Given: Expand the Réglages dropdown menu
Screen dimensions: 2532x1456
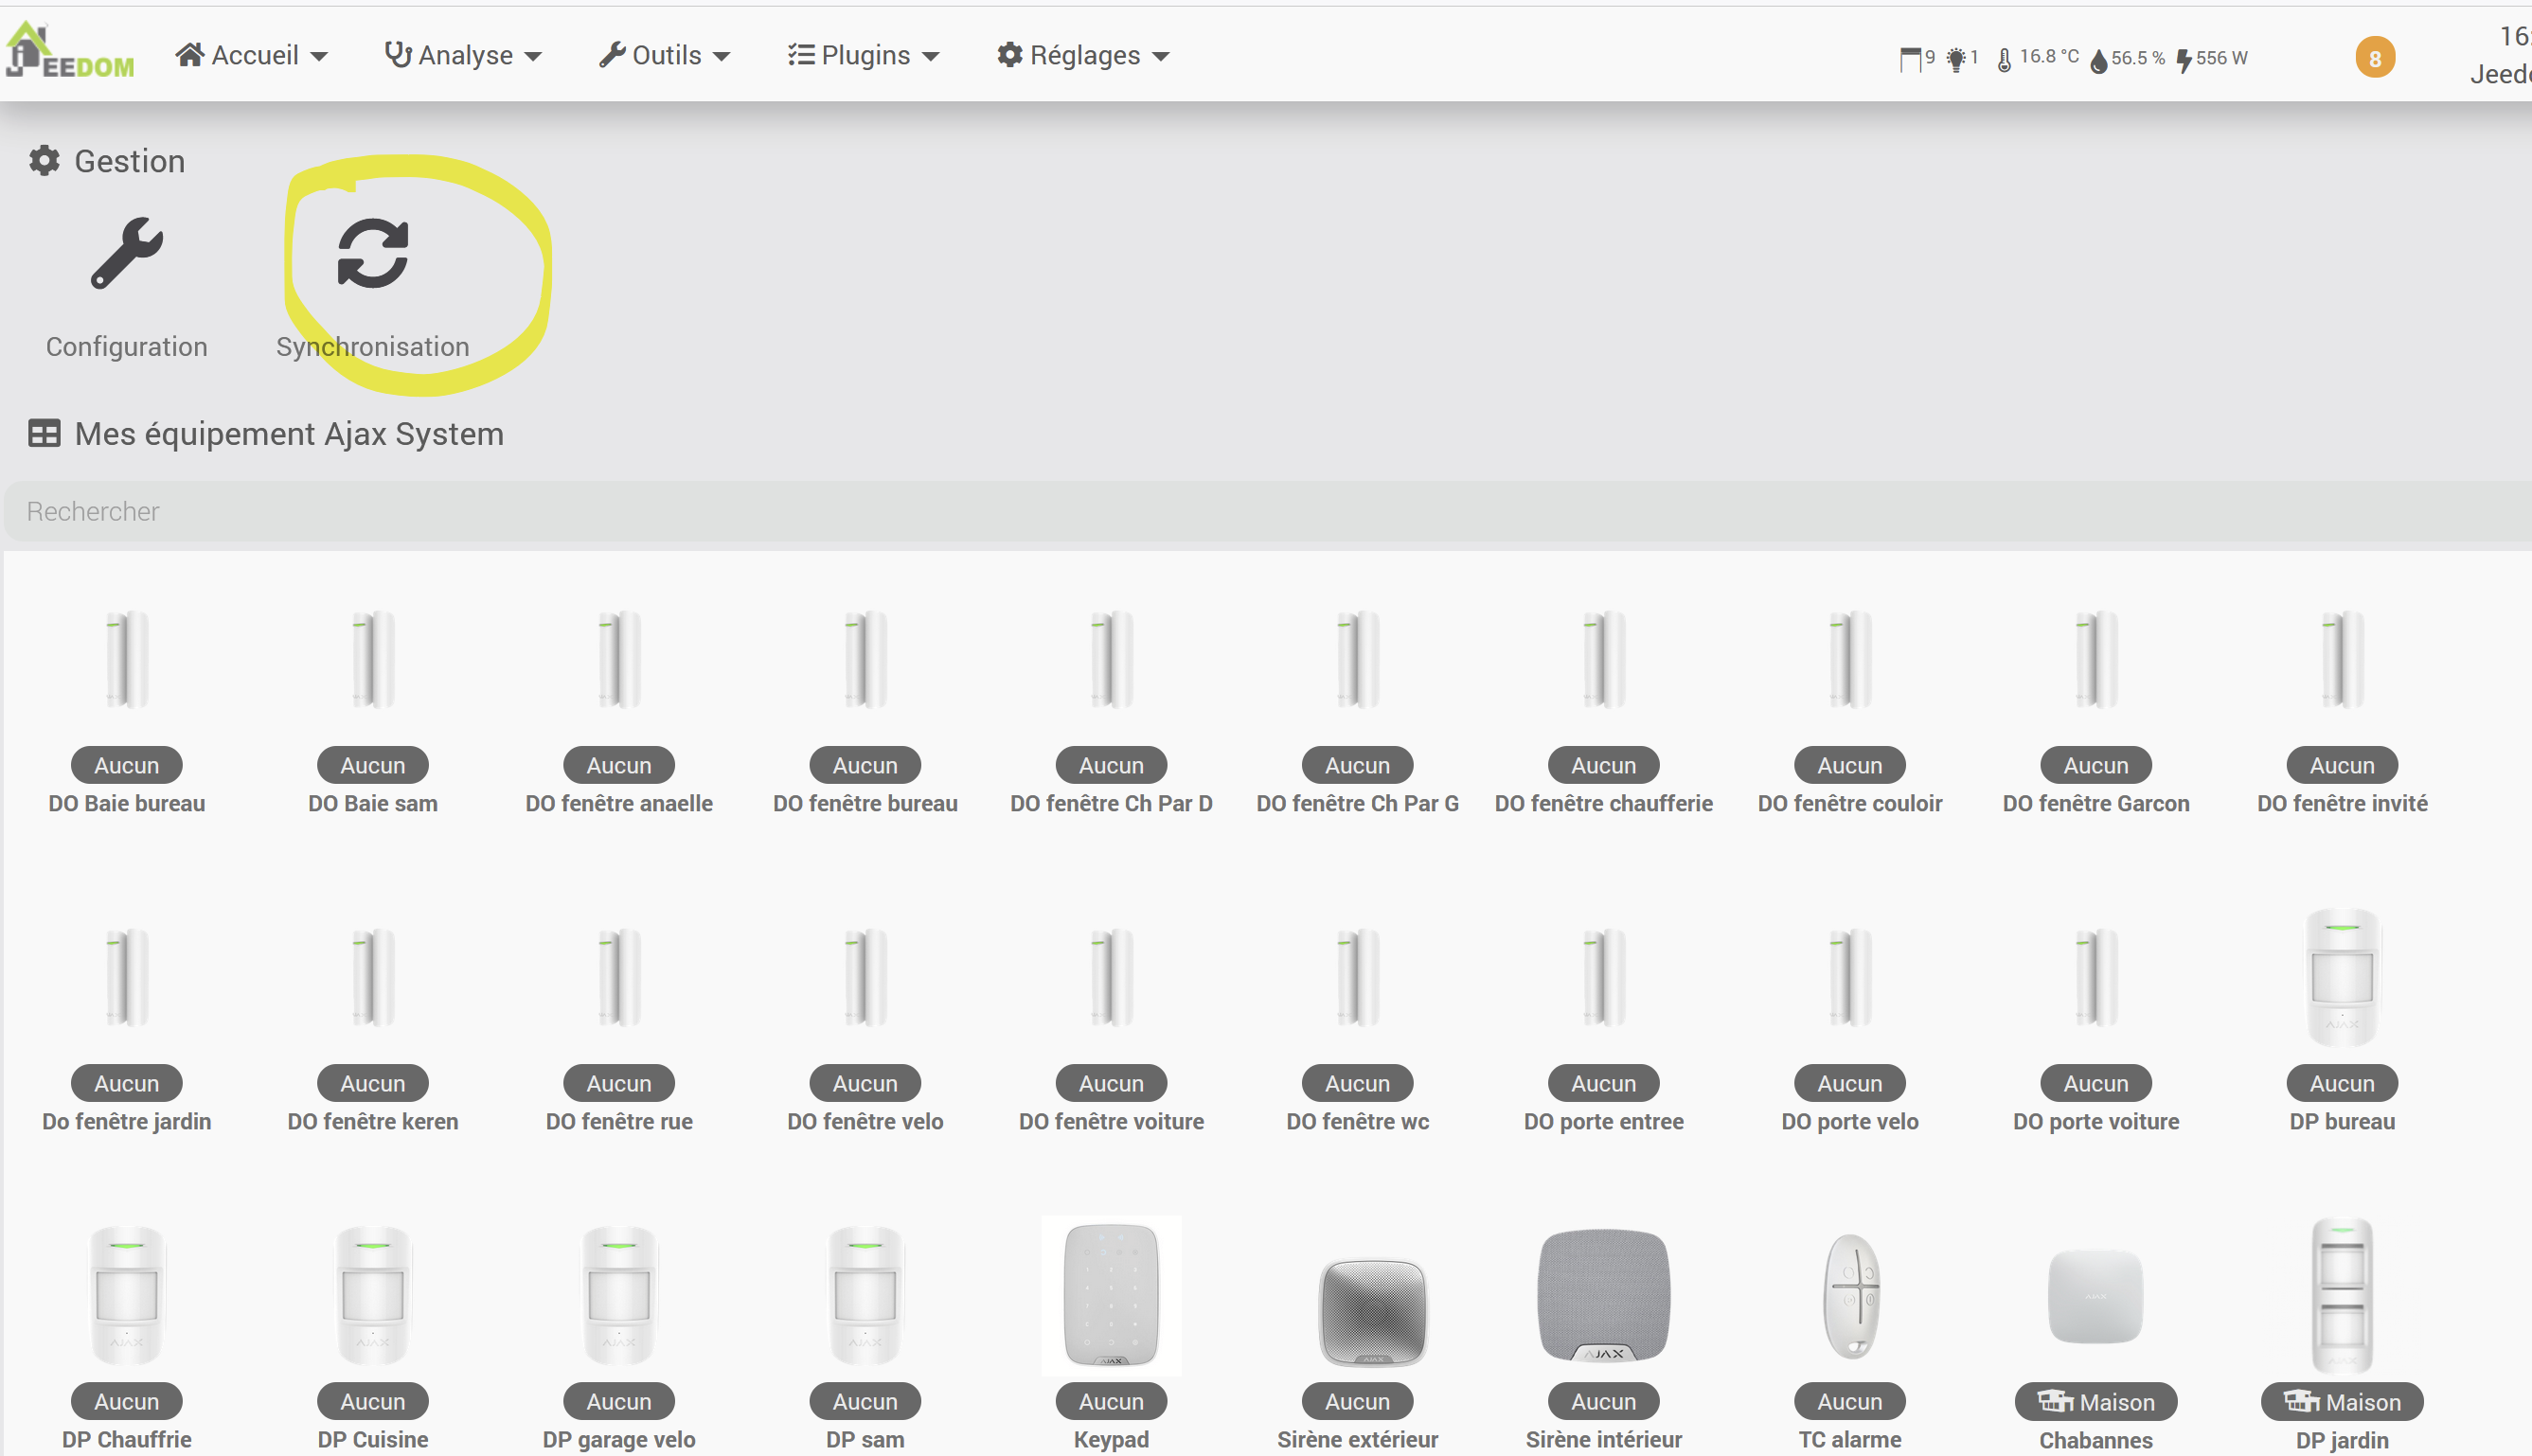Looking at the screenshot, I should click(x=1083, y=56).
